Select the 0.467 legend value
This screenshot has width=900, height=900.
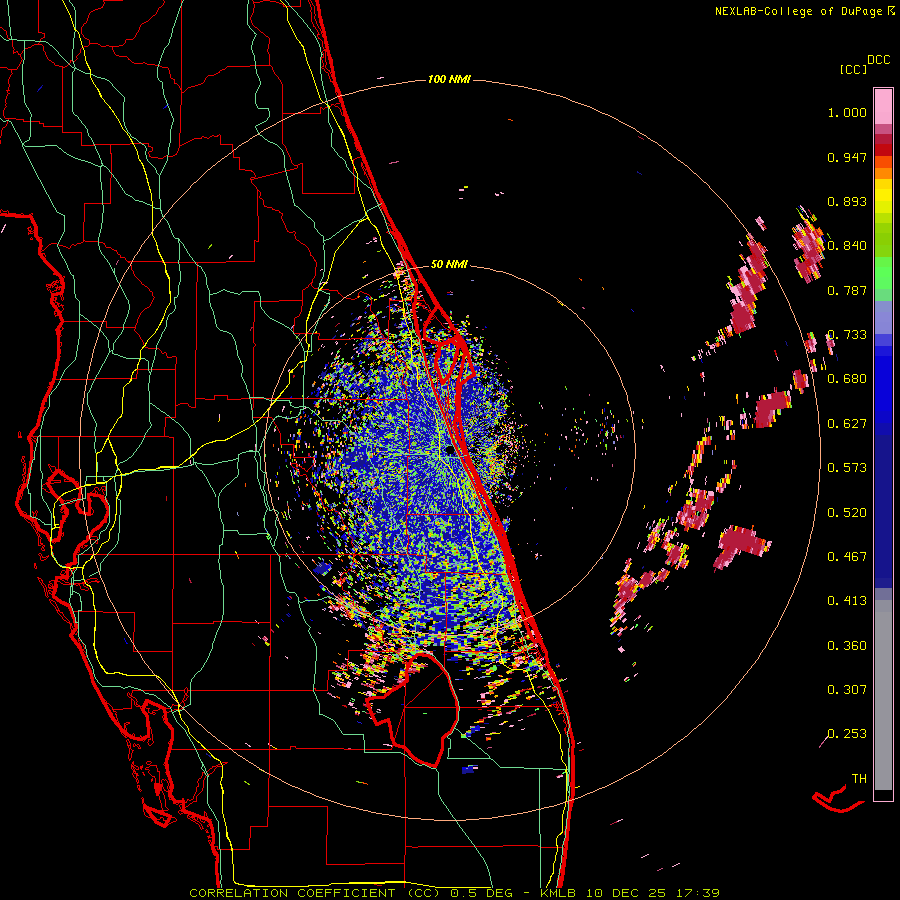[x=847, y=557]
